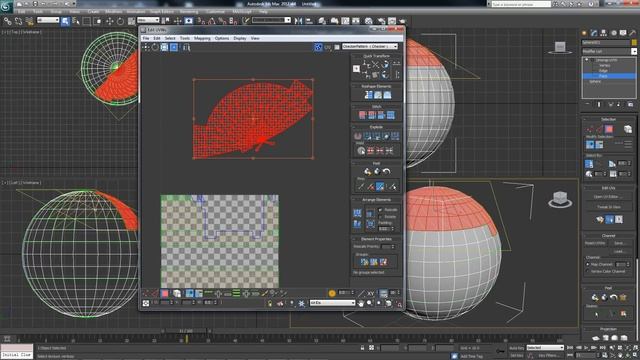Screen dimensions: 640x360
Task: Click Pack Custom icon in Arrange Elements
Action: click(x=357, y=213)
